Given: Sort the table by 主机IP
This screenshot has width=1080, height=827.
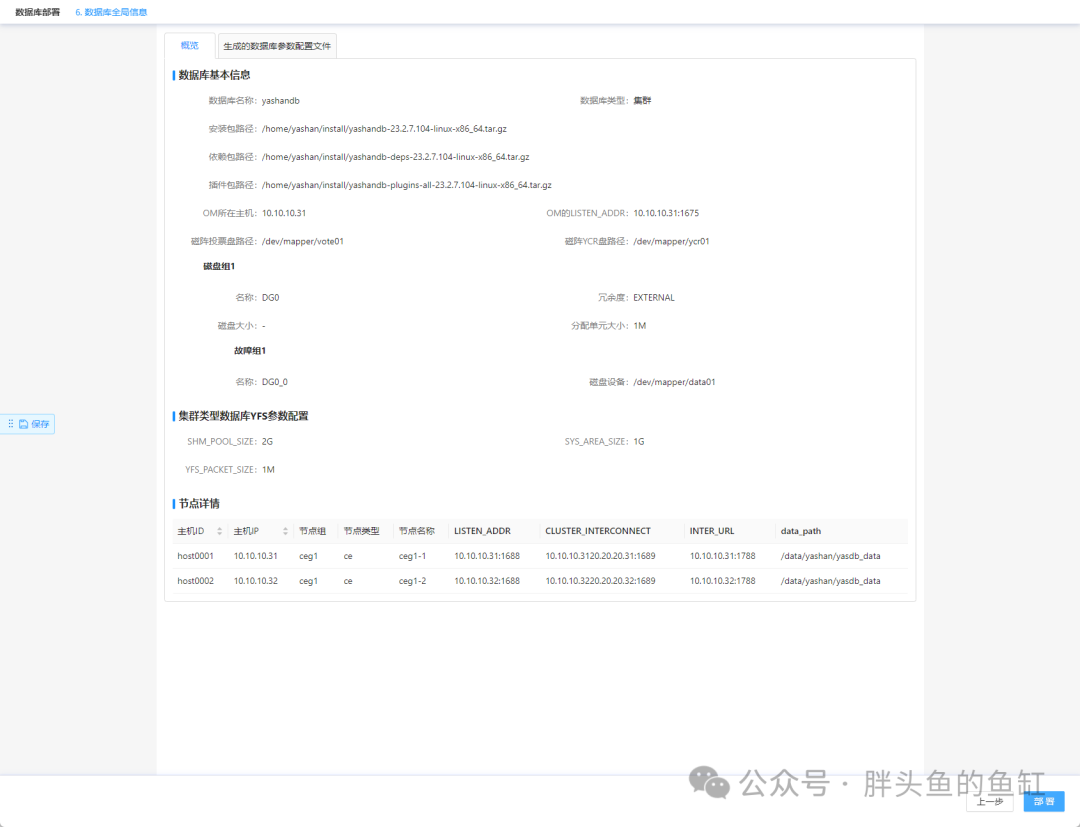Looking at the screenshot, I should 285,531.
